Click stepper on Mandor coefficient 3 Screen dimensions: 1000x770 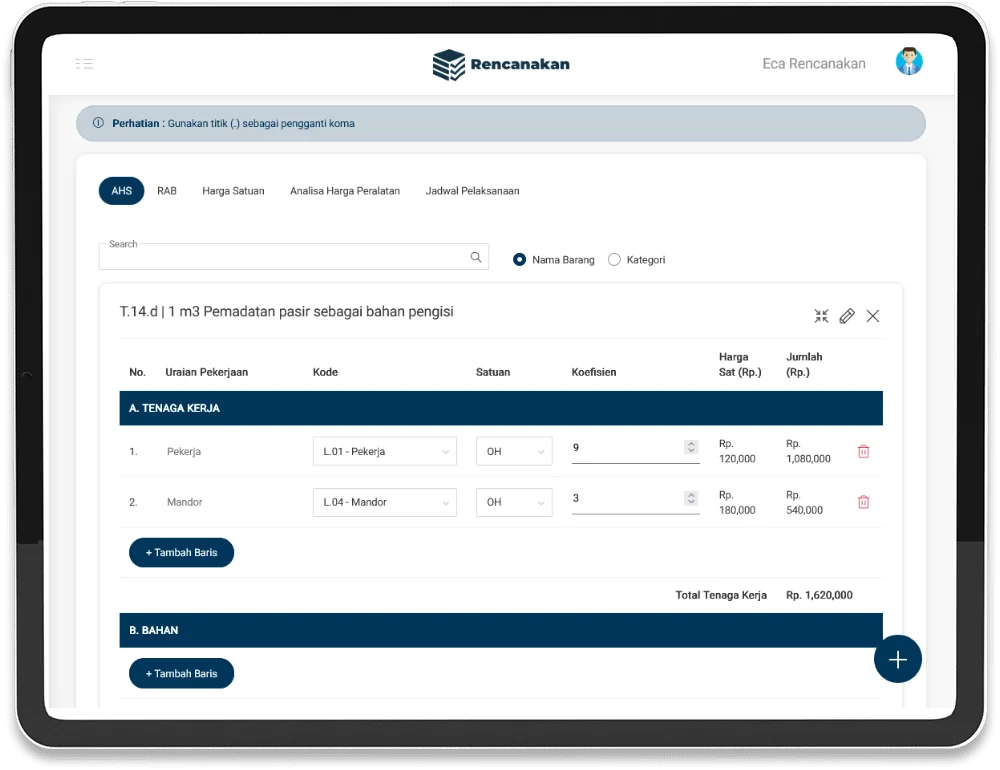(691, 498)
